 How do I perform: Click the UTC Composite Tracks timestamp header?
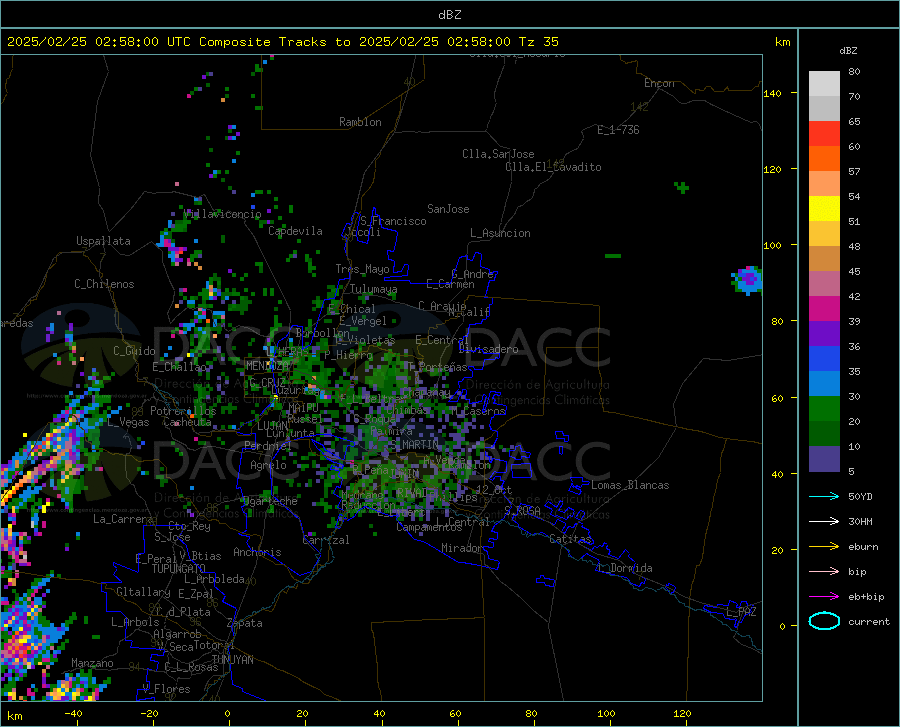point(282,42)
